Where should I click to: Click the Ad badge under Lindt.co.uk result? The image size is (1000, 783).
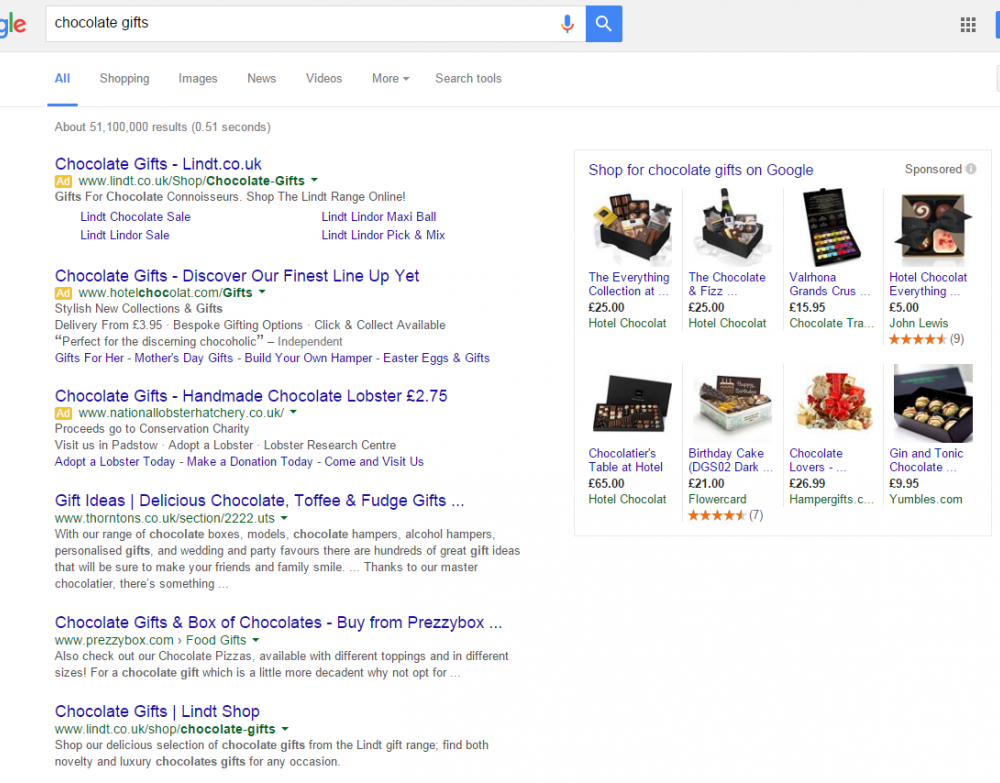tap(63, 181)
